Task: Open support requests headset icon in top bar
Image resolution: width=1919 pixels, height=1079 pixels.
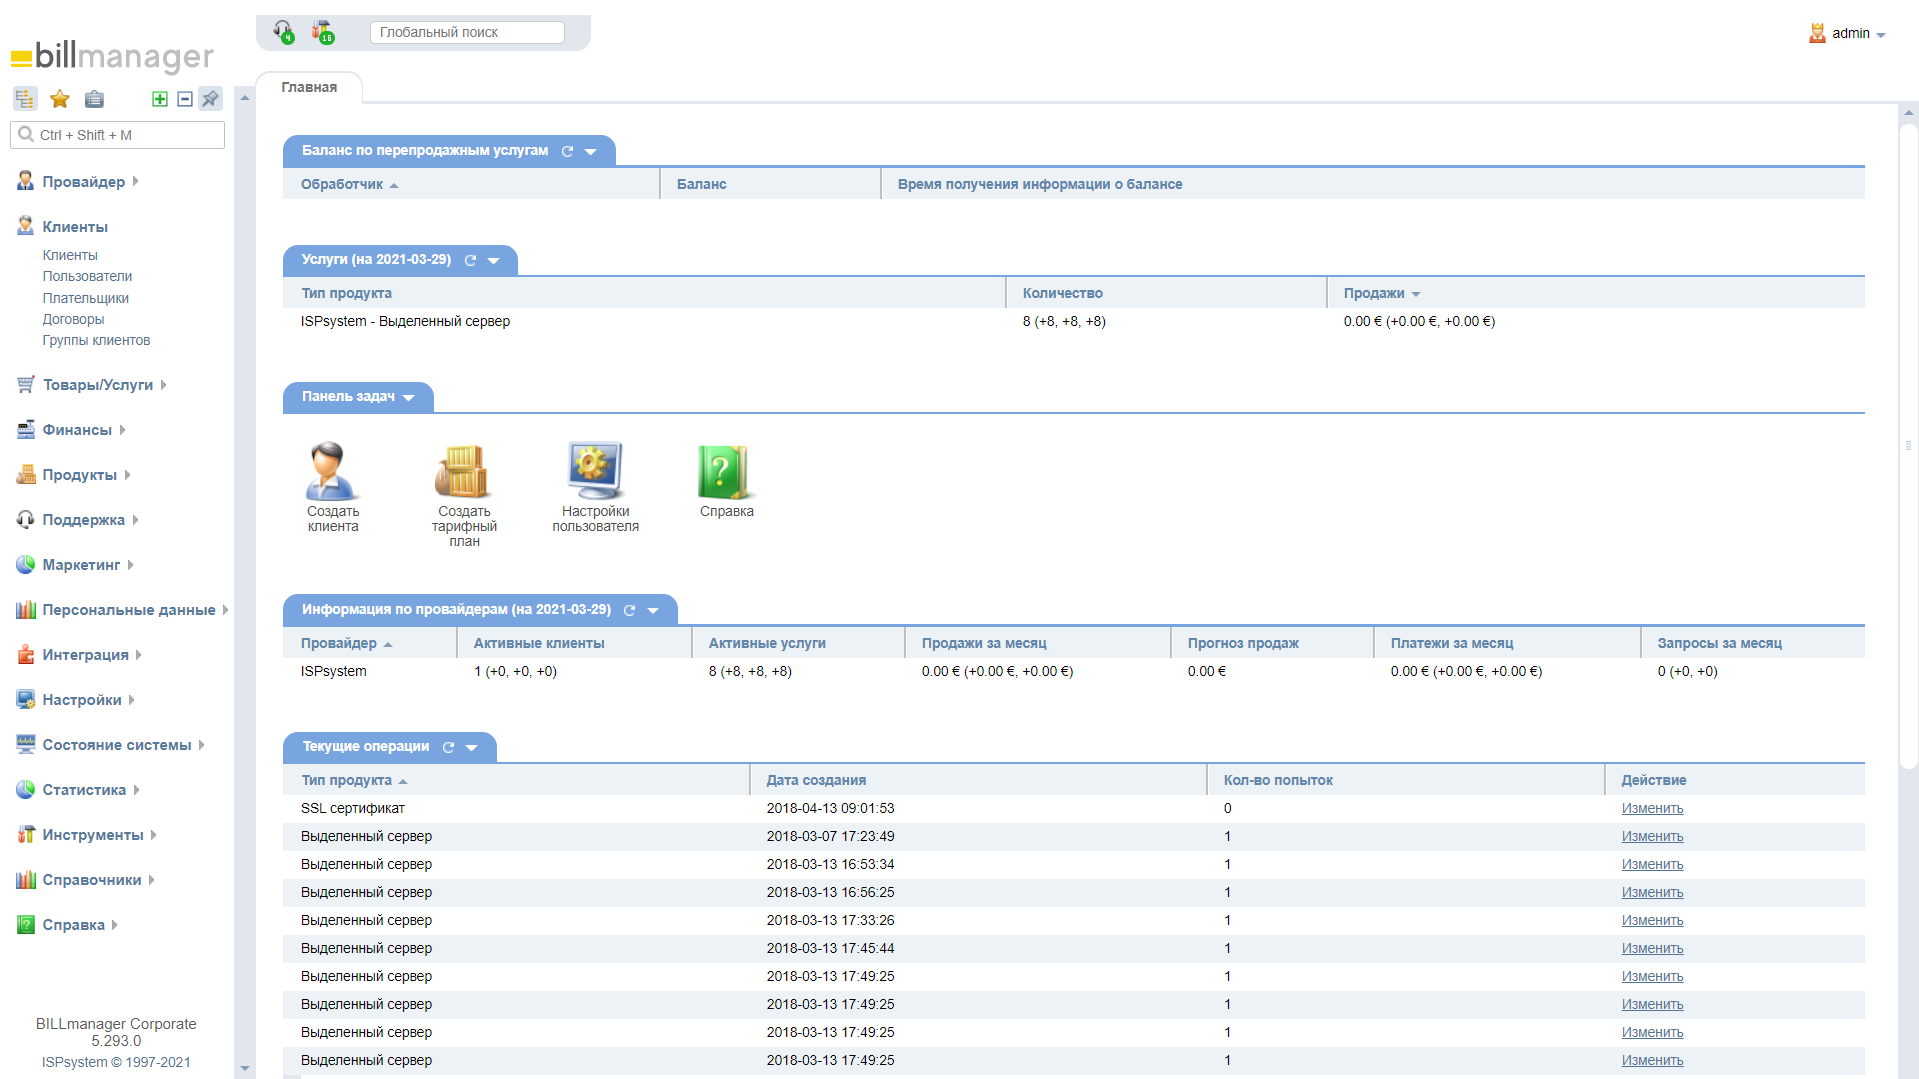Action: [x=284, y=32]
